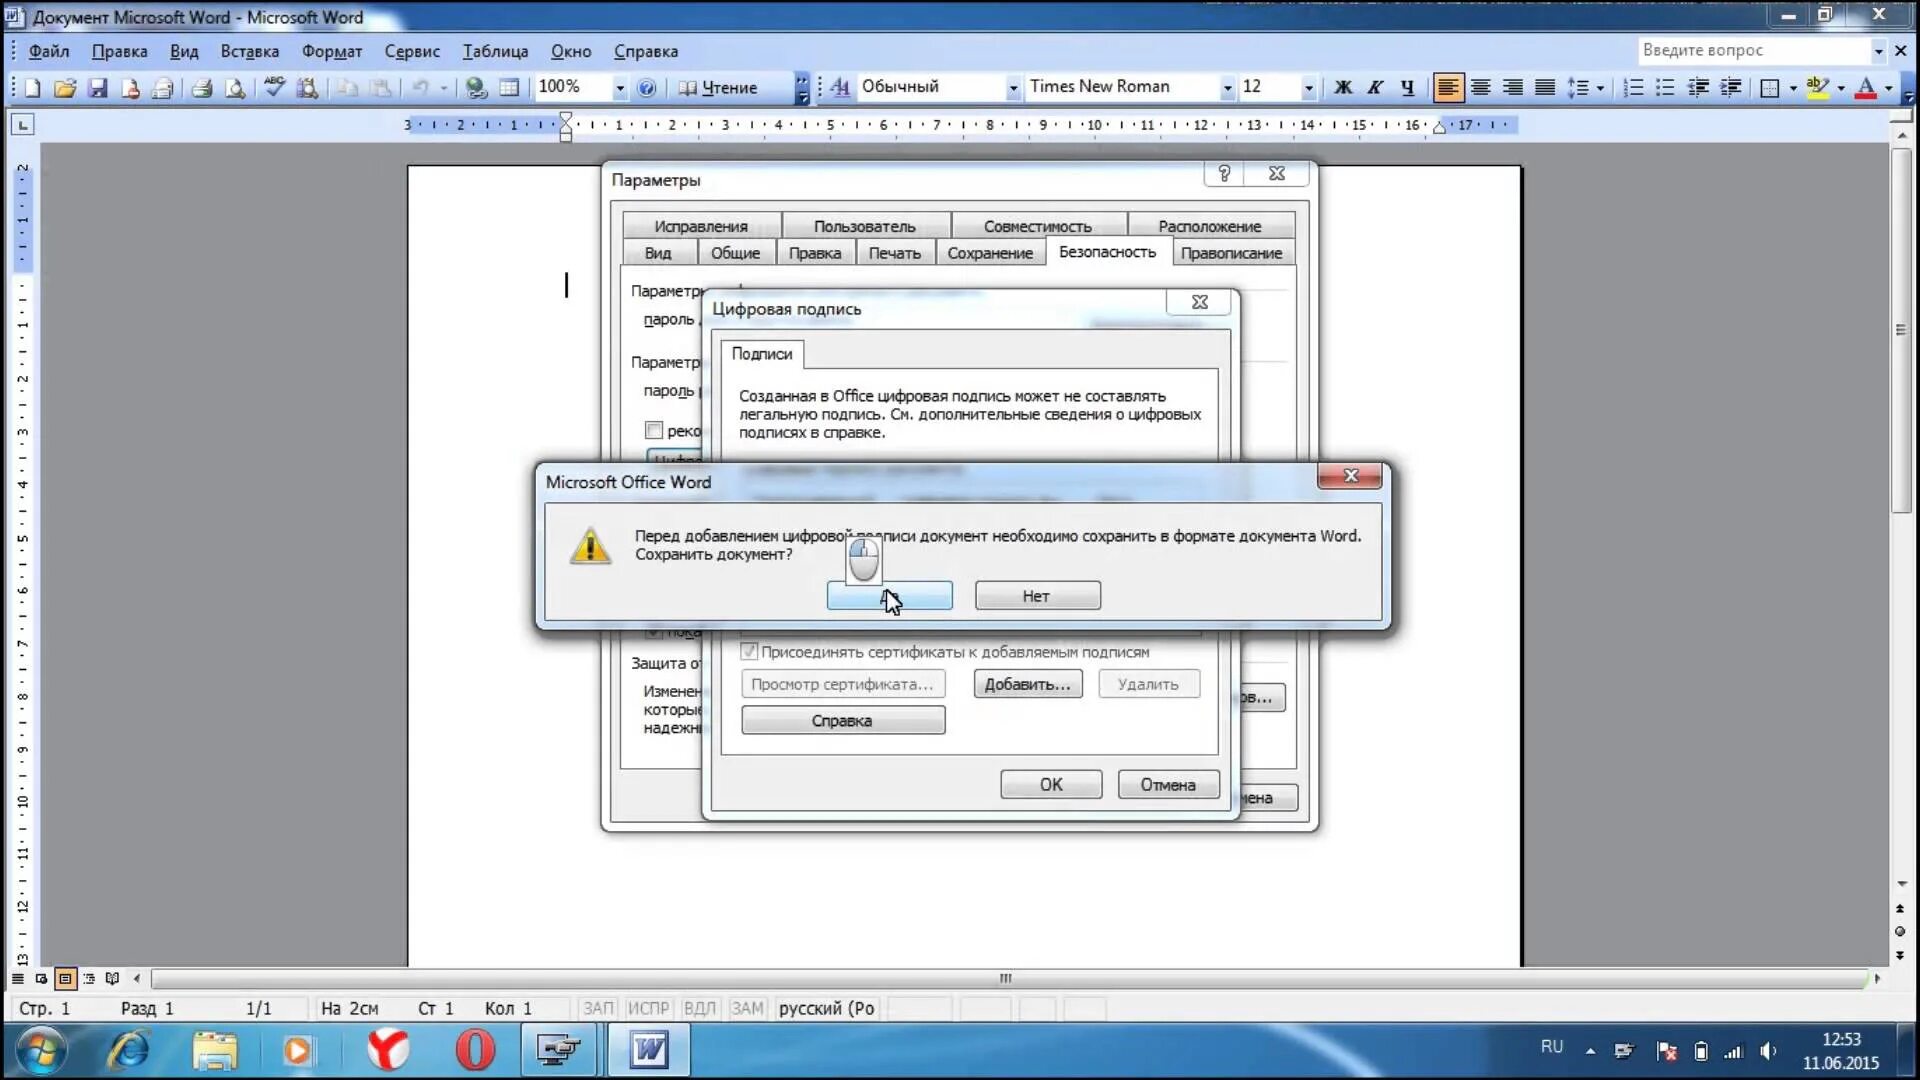The image size is (1920, 1080).
Task: Click the Open folder toolbar icon
Action: click(65, 88)
